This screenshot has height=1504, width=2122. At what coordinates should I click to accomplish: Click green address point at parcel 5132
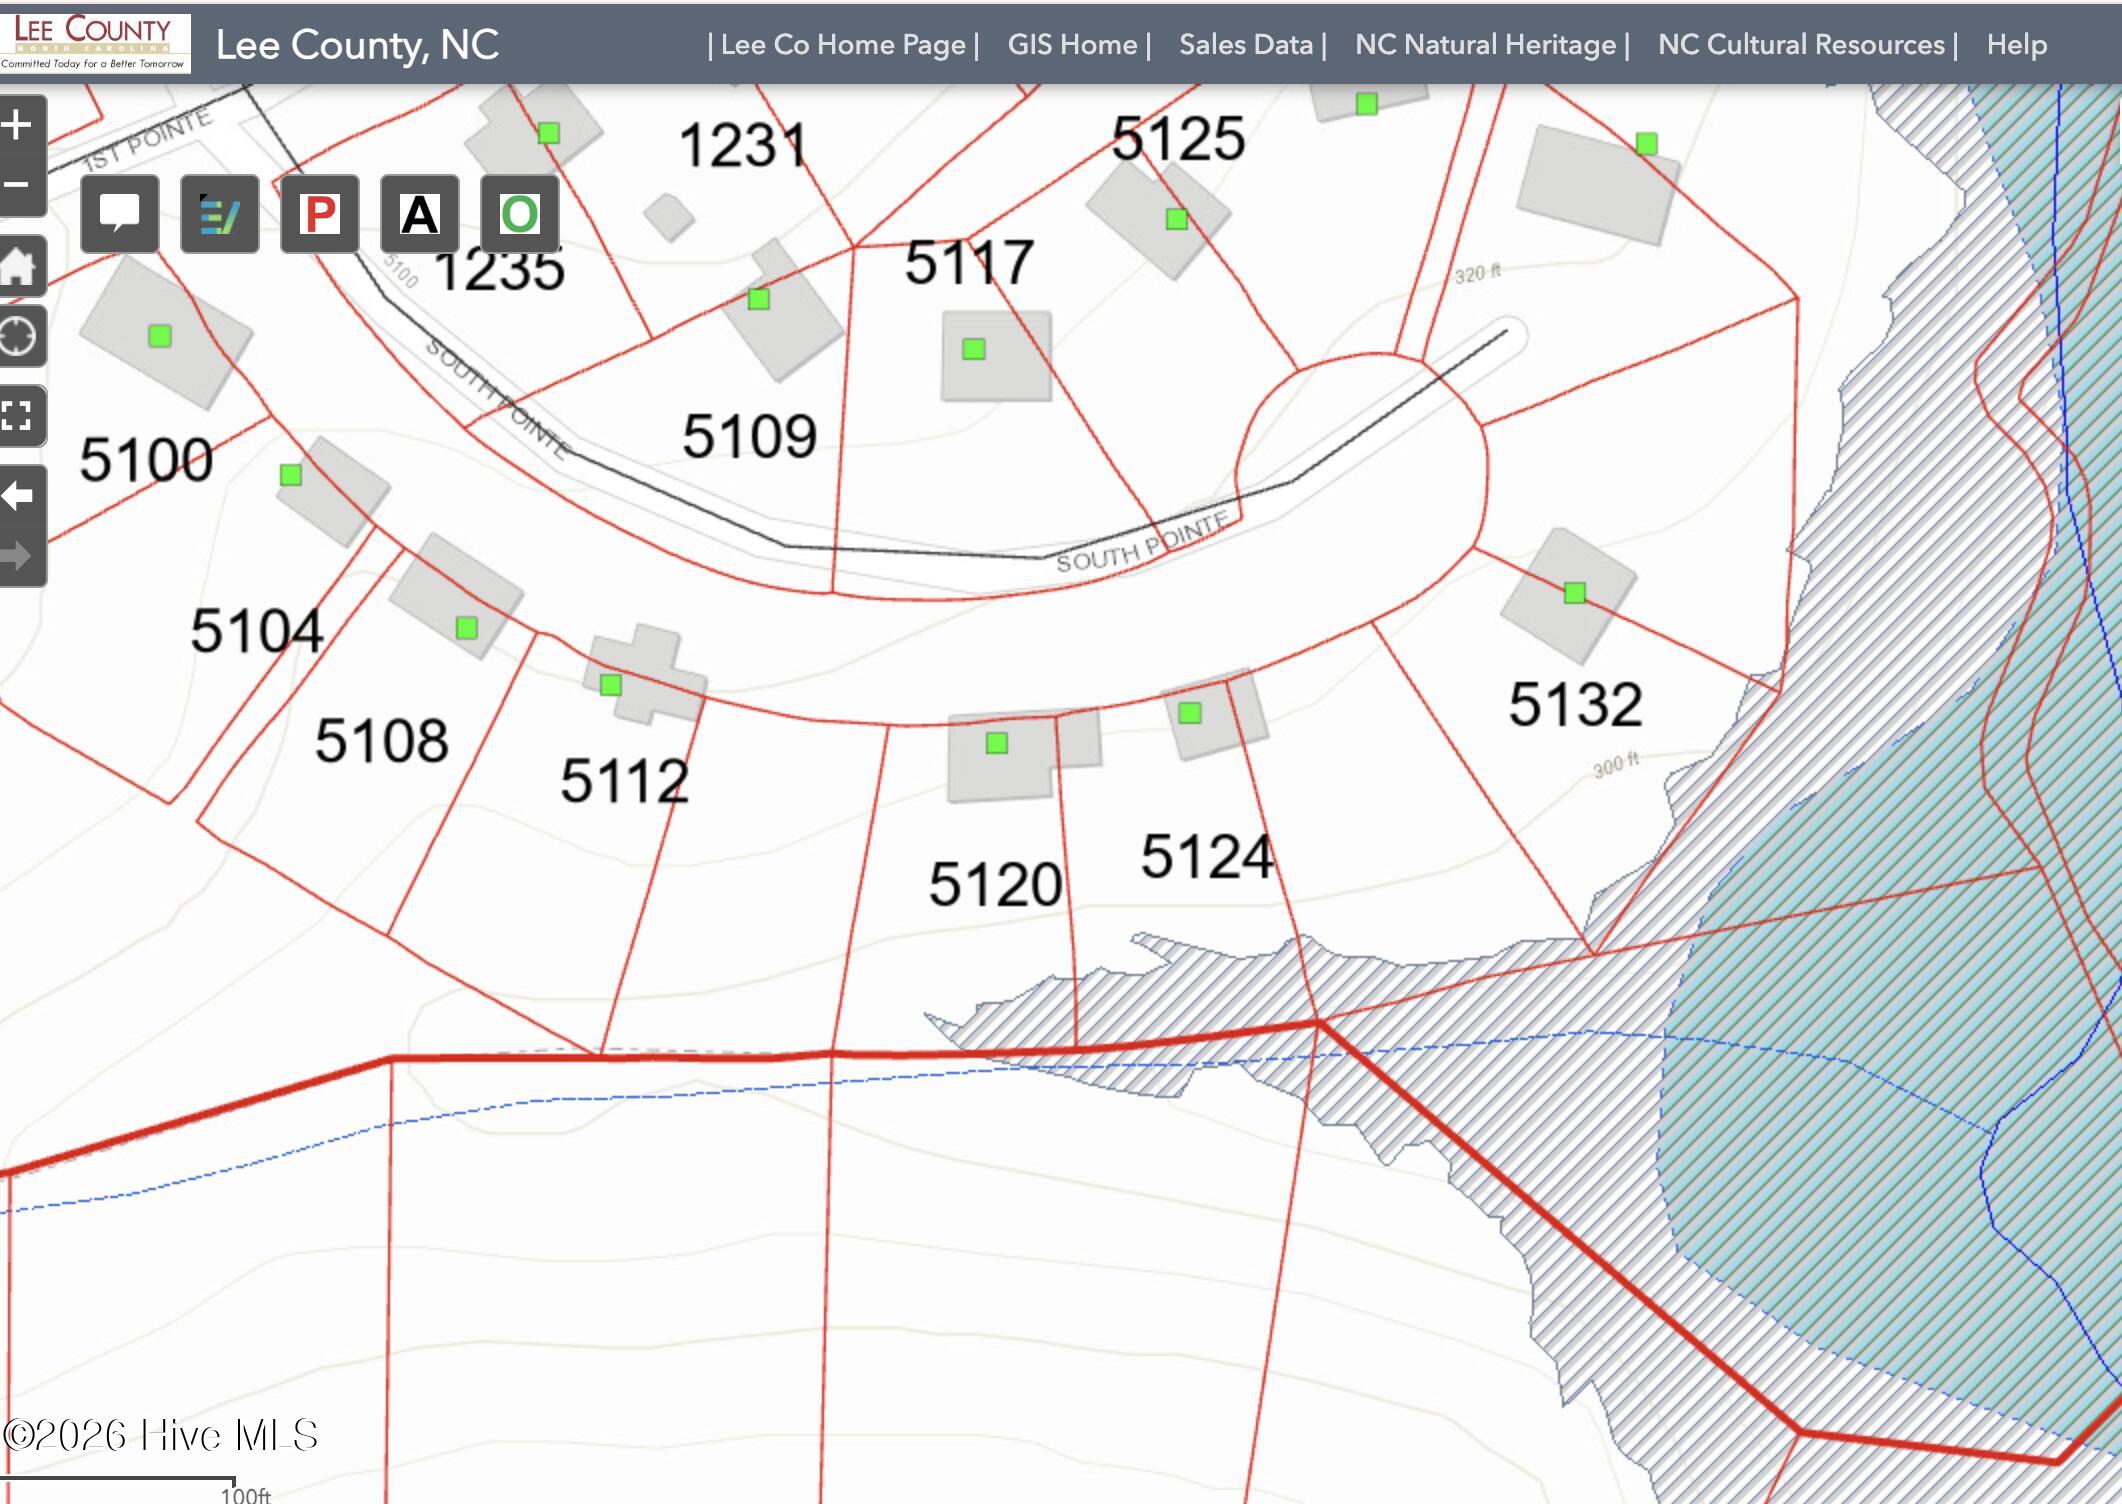[x=1574, y=593]
